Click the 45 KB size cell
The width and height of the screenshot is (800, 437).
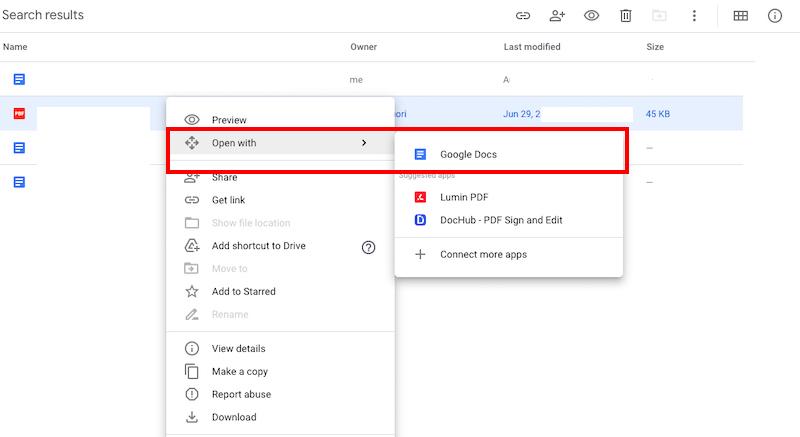coord(658,114)
